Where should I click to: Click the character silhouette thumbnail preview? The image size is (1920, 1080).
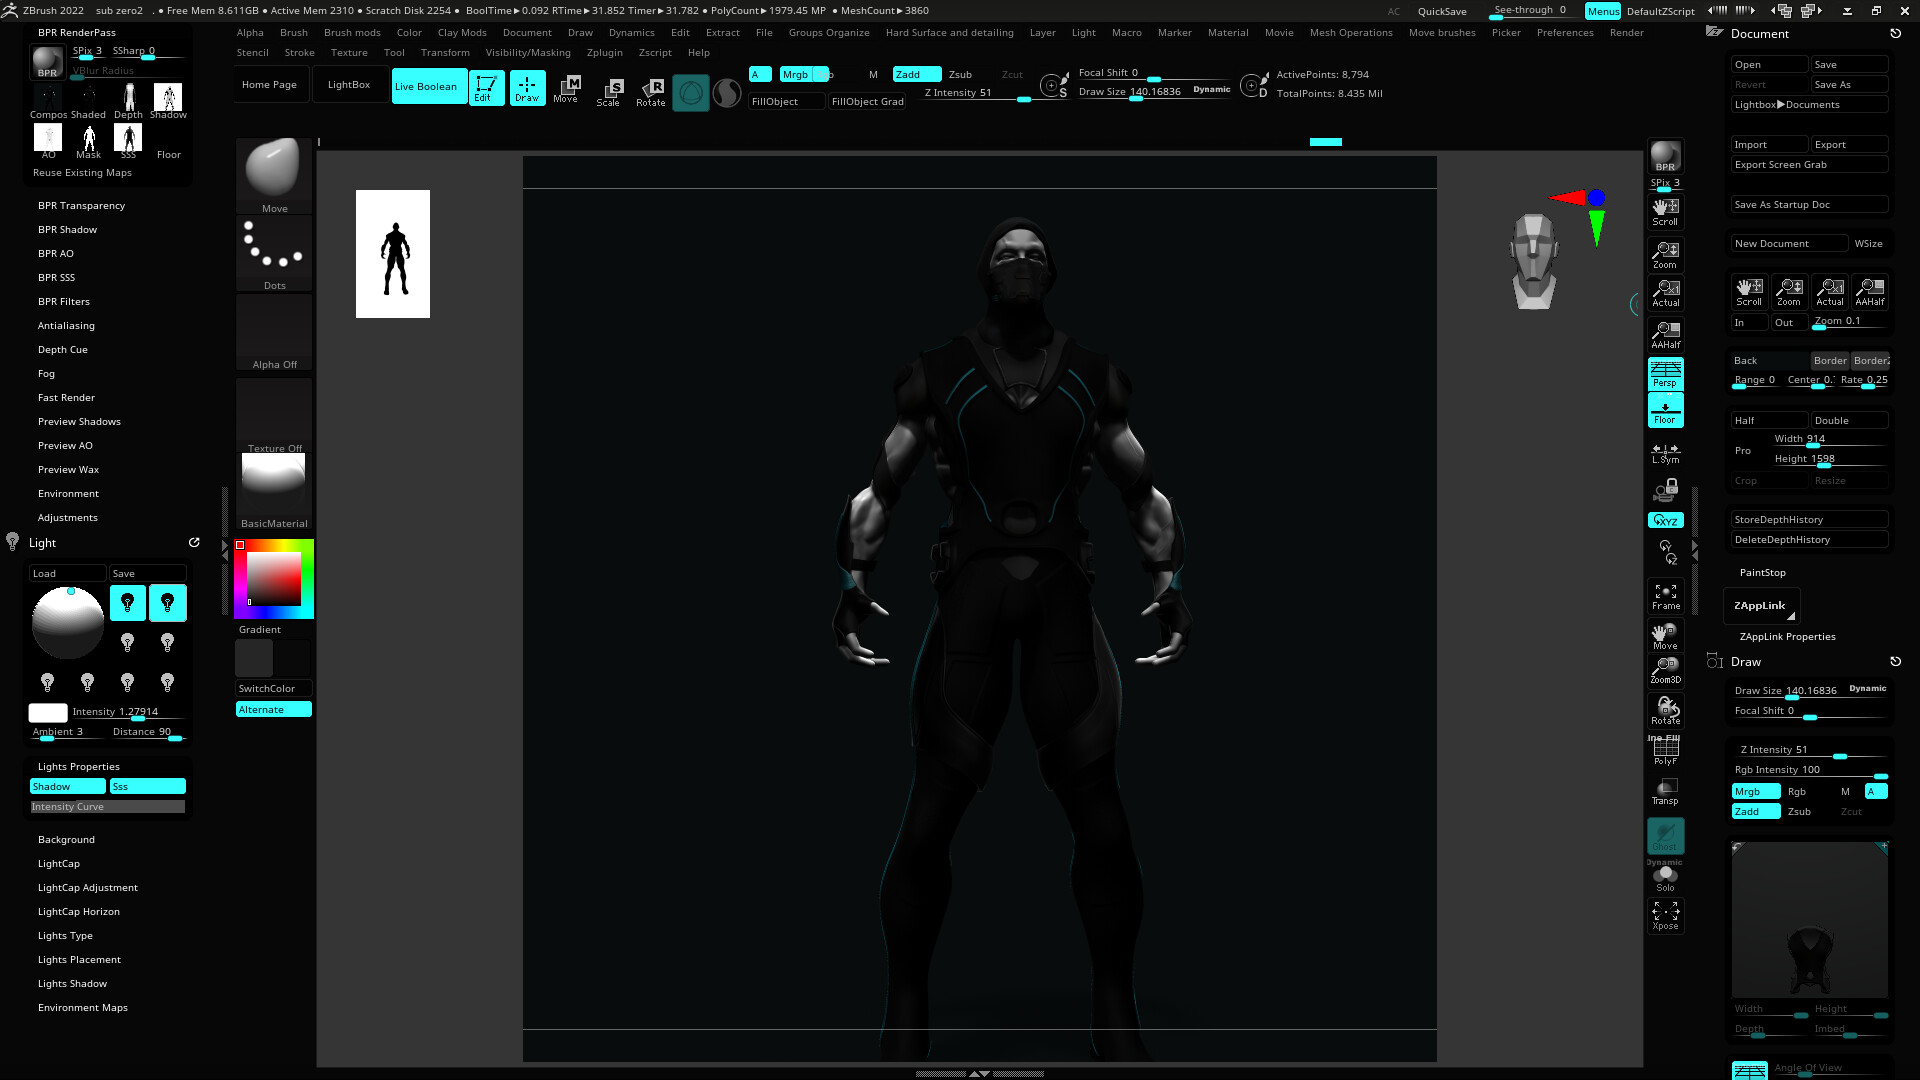pyautogui.click(x=393, y=254)
